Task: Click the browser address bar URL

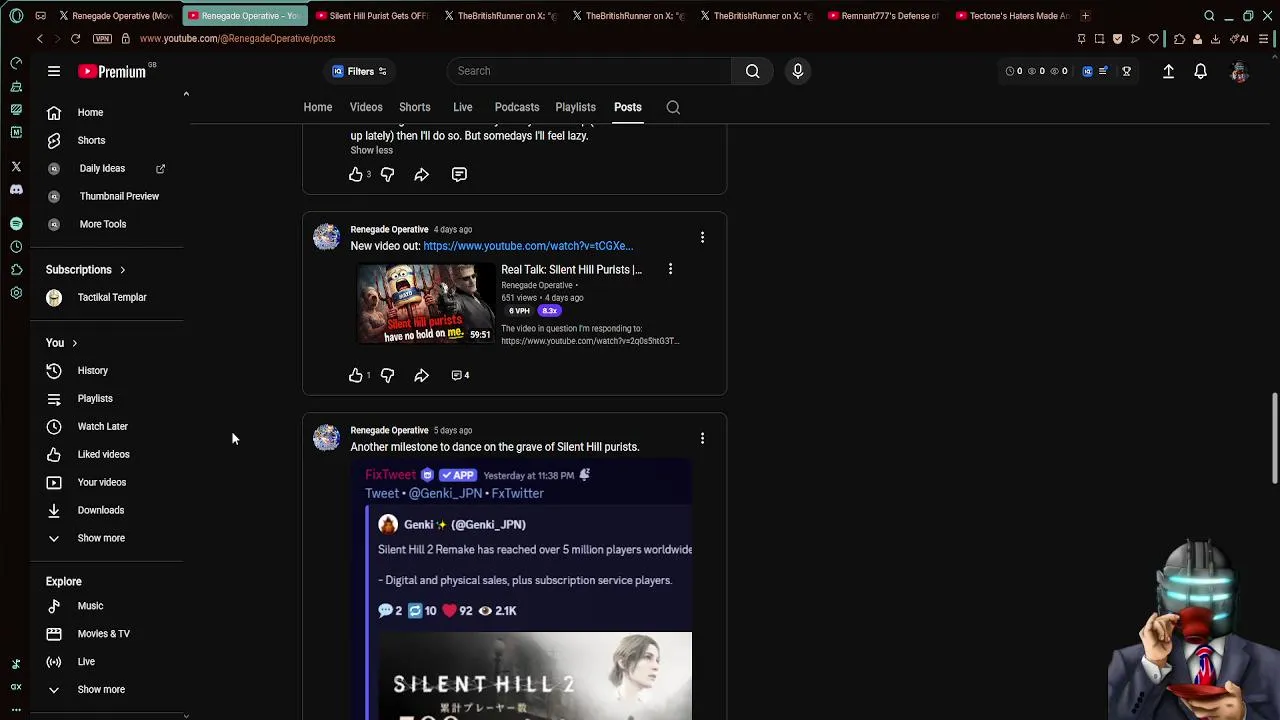Action: tap(237, 38)
